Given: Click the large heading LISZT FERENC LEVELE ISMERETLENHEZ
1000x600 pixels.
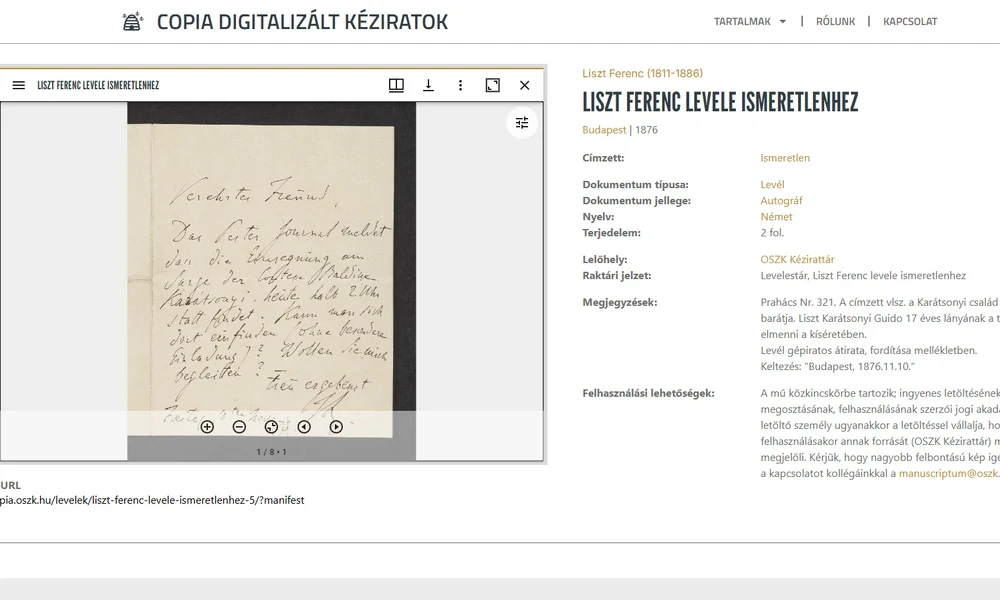Looking at the screenshot, I should coord(720,102).
